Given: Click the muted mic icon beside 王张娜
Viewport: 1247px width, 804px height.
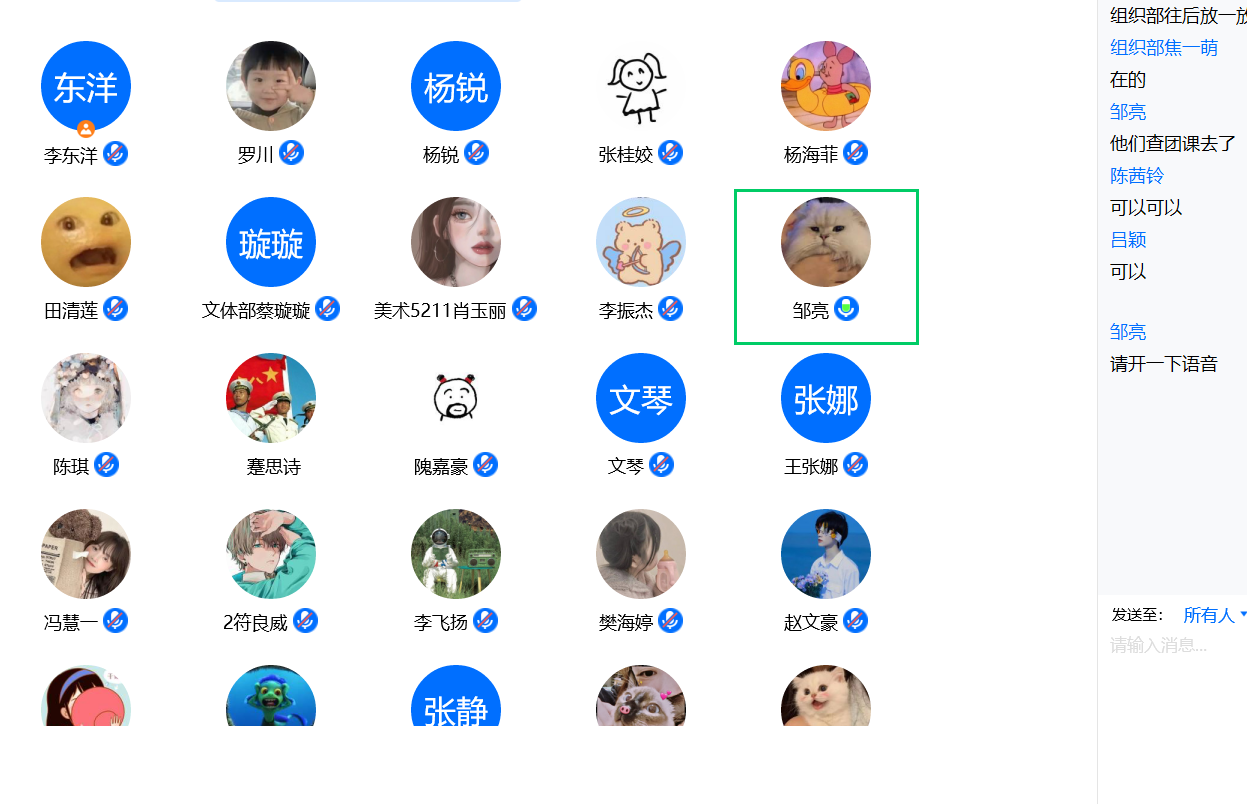Looking at the screenshot, I should pos(855,465).
